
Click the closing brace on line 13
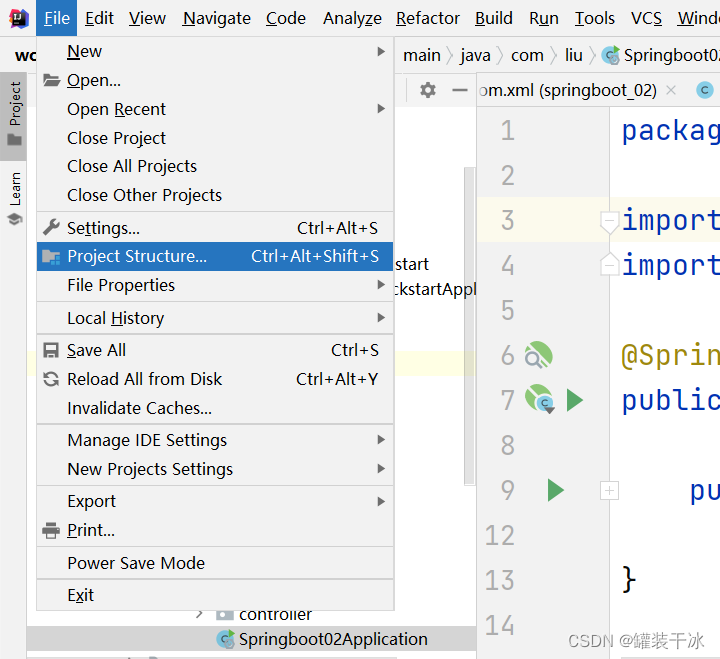tap(629, 580)
